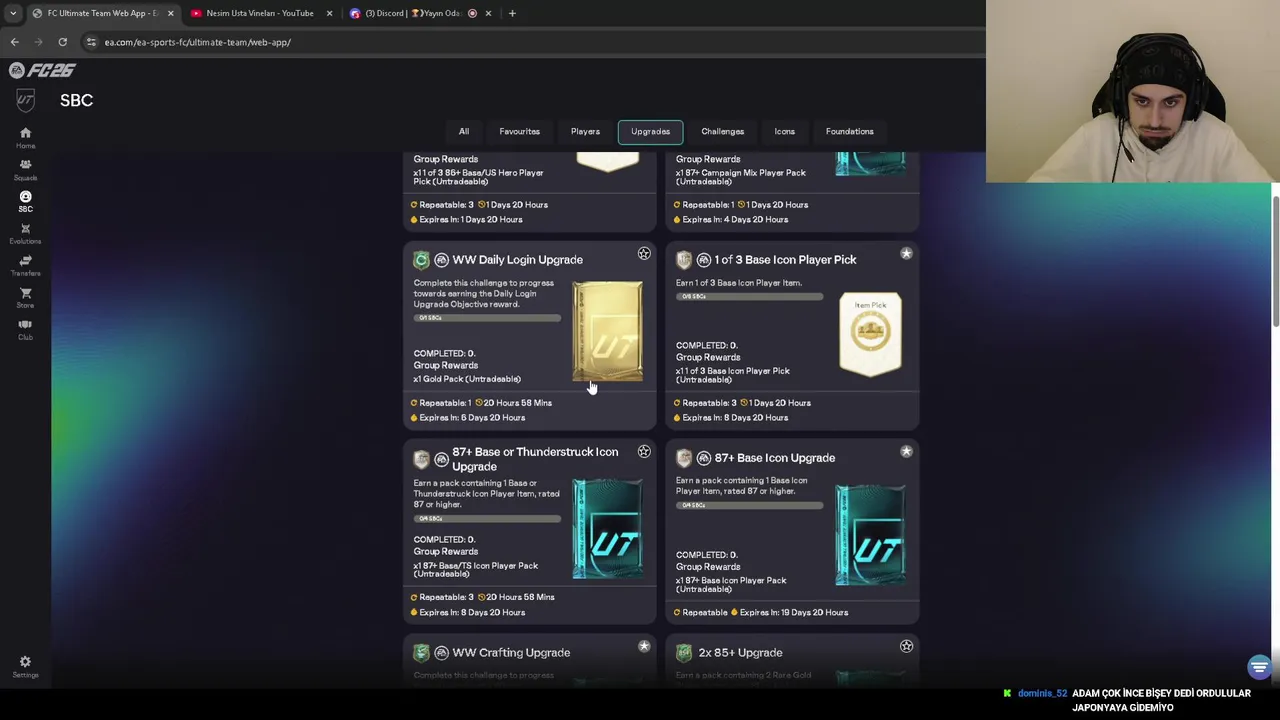Open Club in the sidebar
Viewport: 1280px width, 720px height.
pos(25,330)
